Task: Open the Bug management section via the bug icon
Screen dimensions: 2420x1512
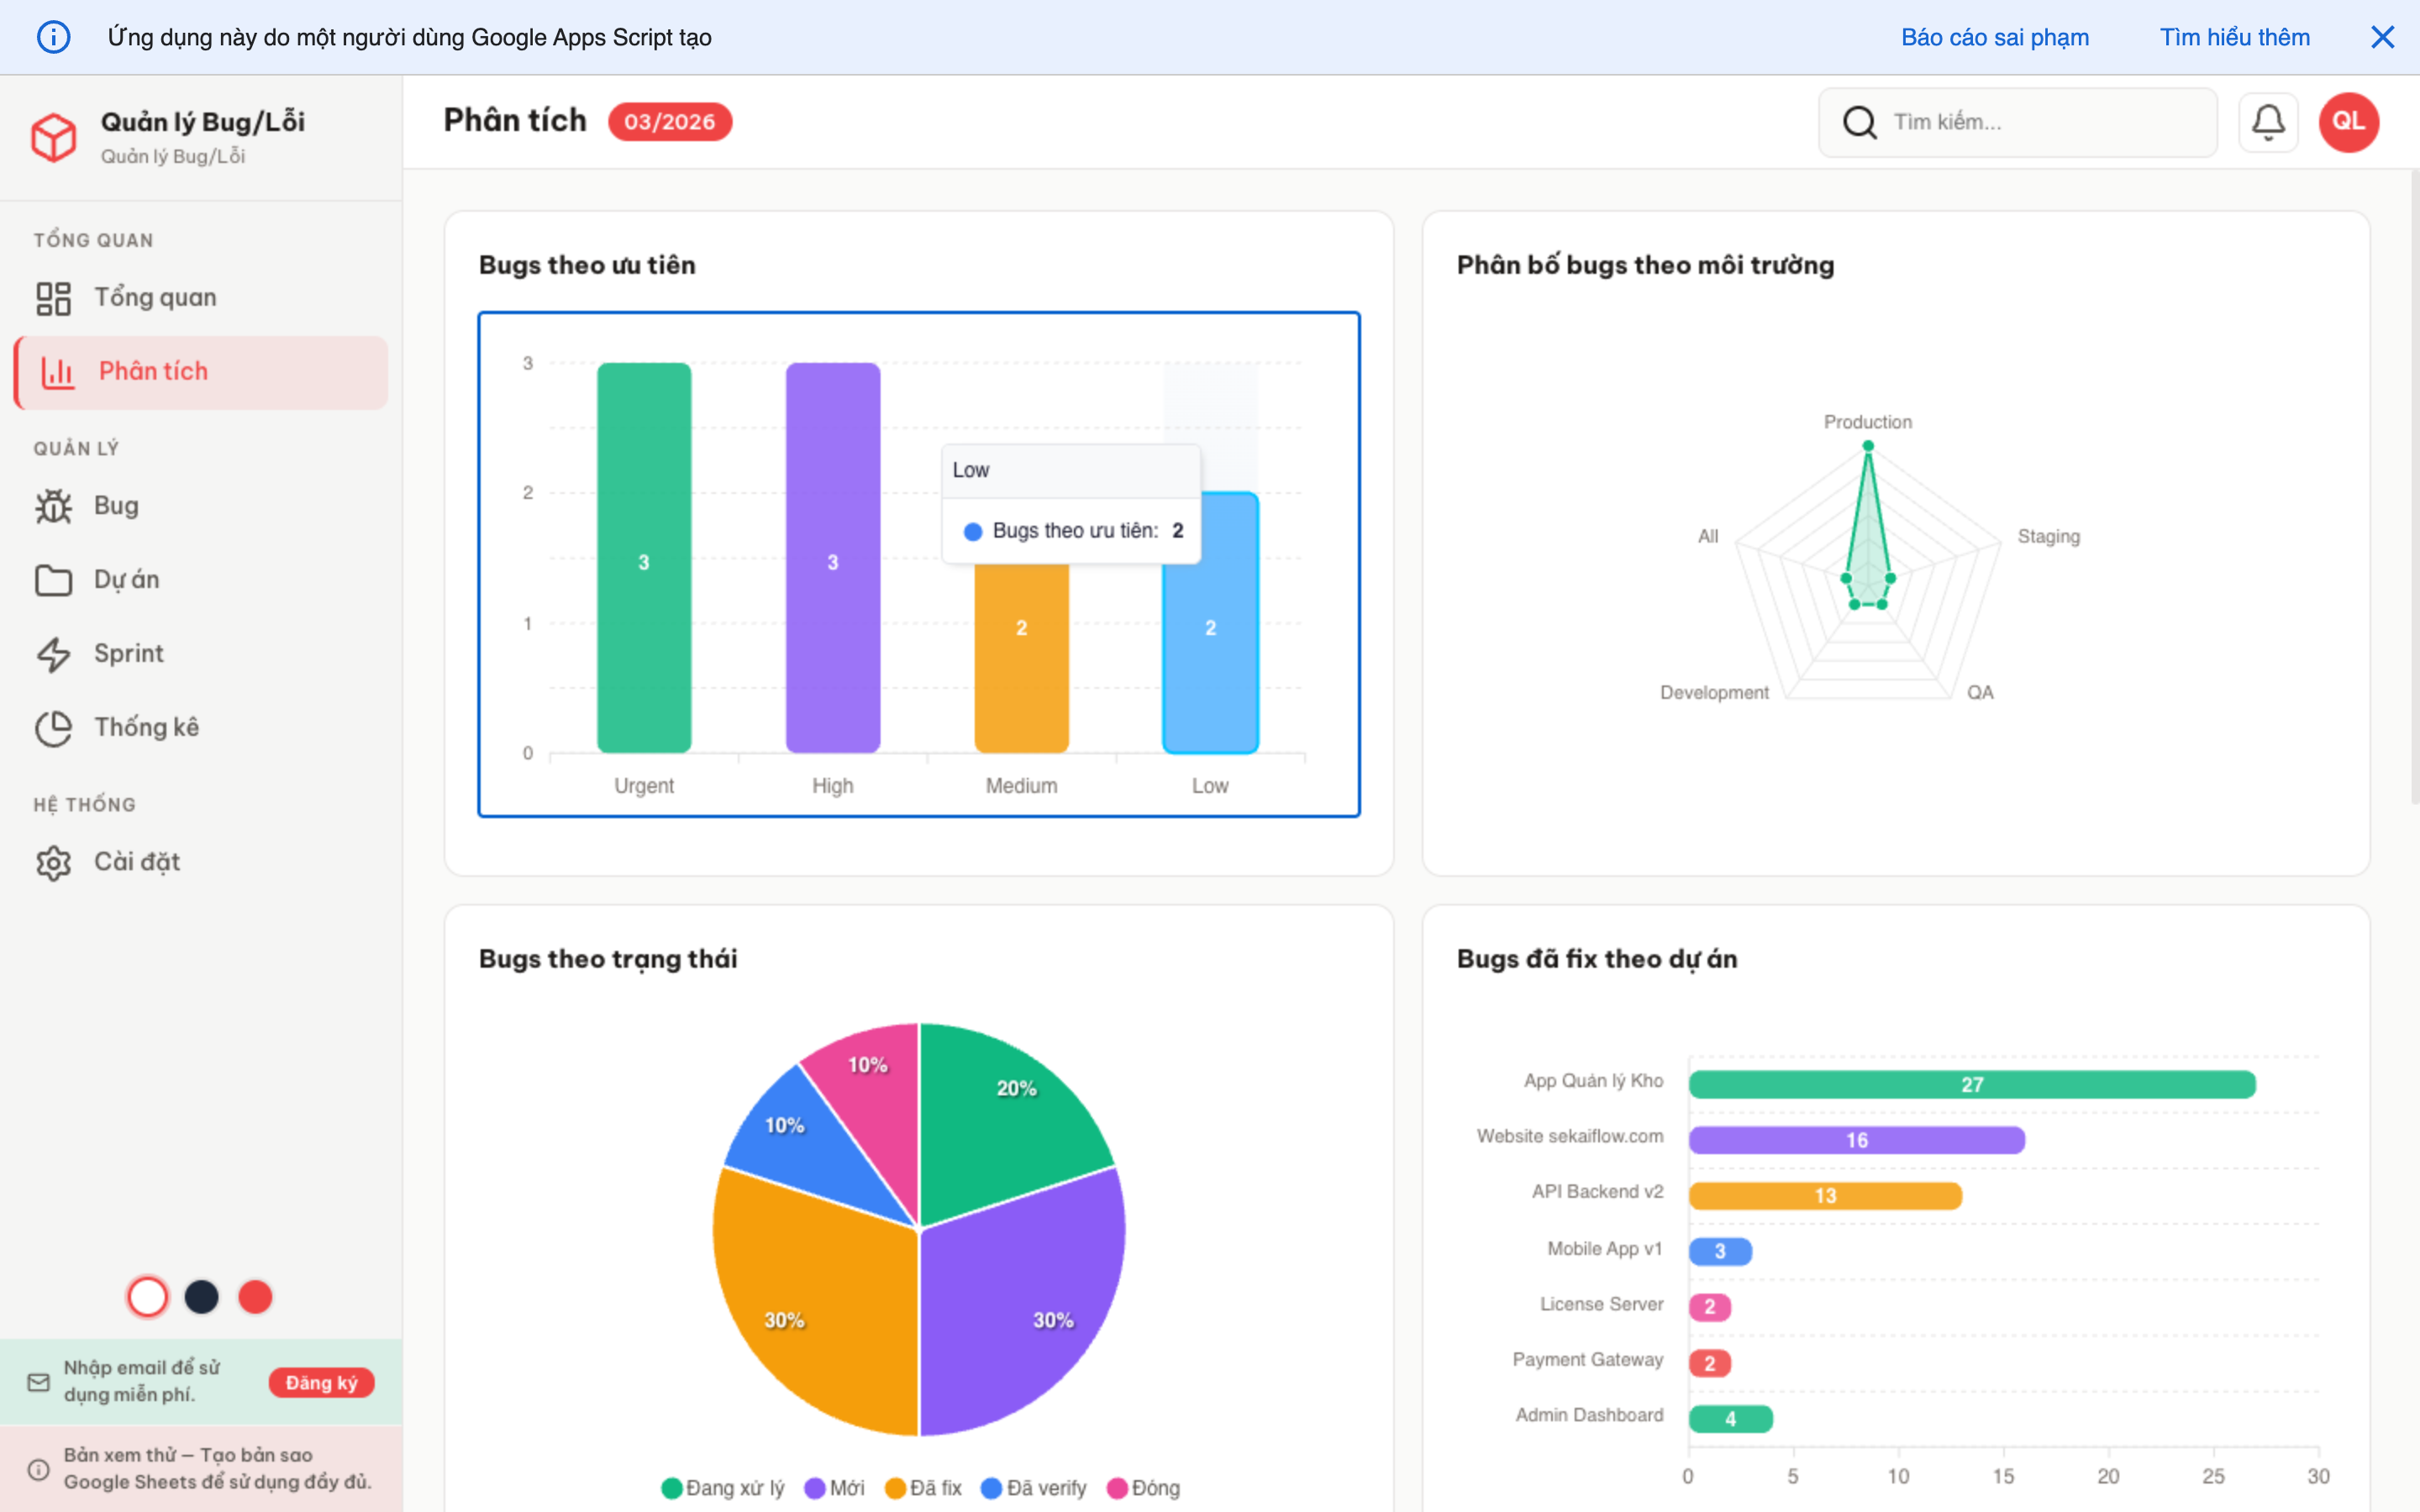Action: 55,505
